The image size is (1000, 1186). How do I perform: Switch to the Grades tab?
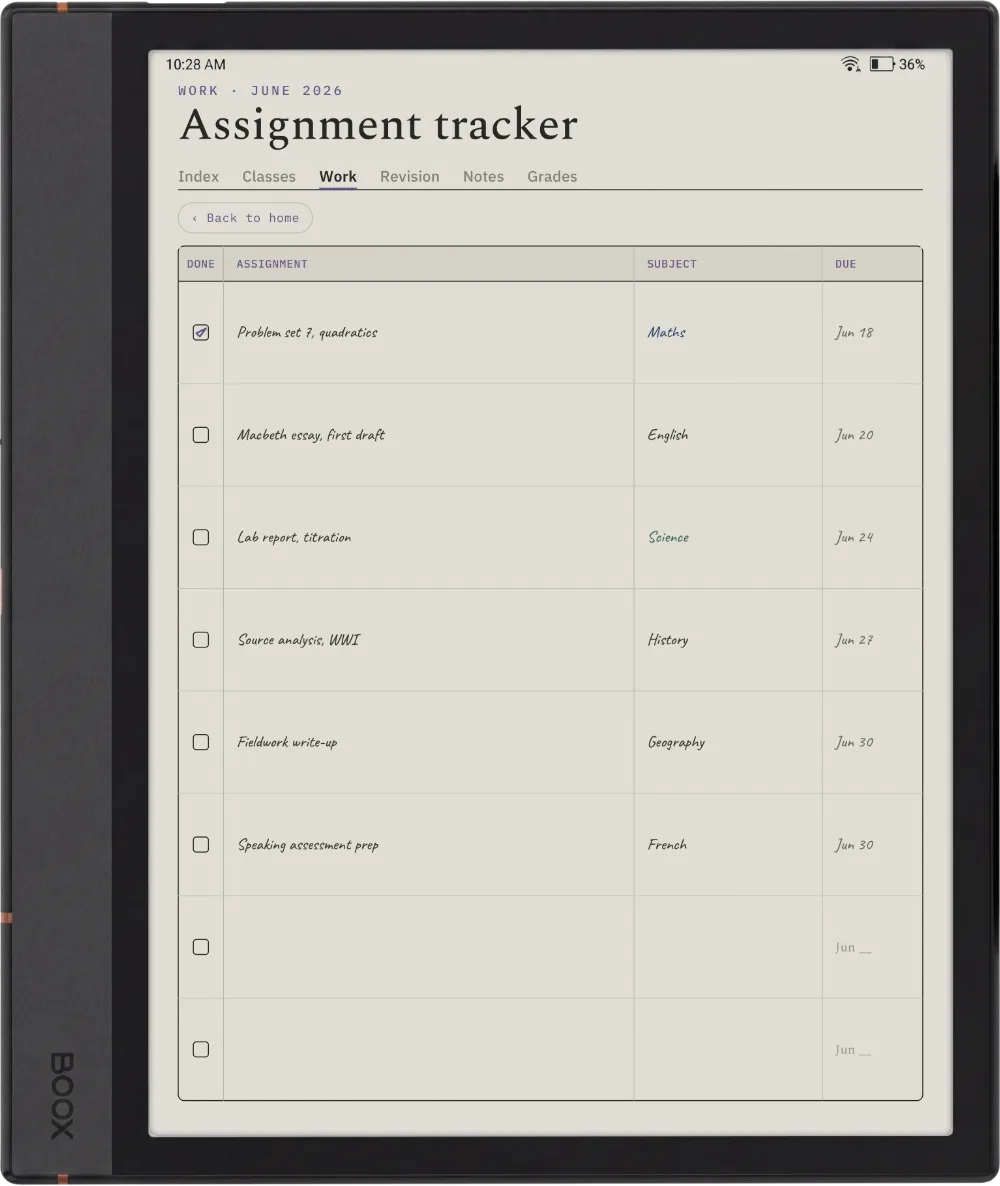(552, 176)
